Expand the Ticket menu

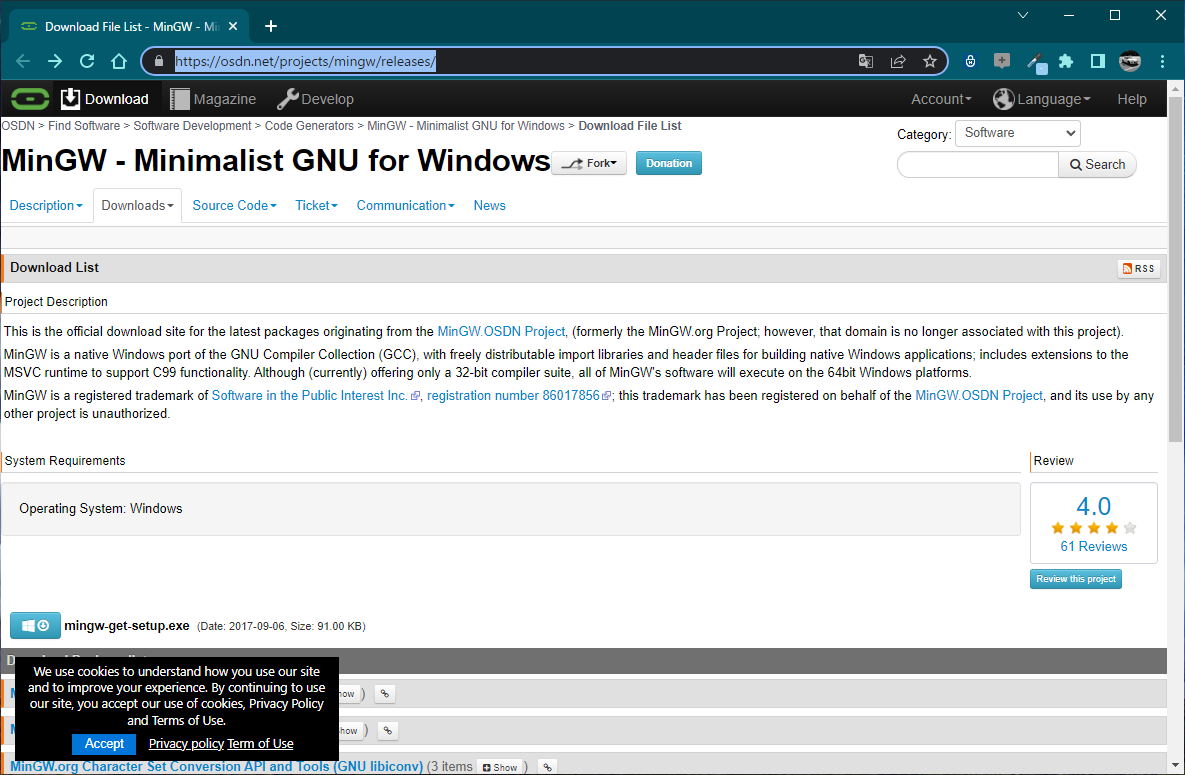coord(316,206)
